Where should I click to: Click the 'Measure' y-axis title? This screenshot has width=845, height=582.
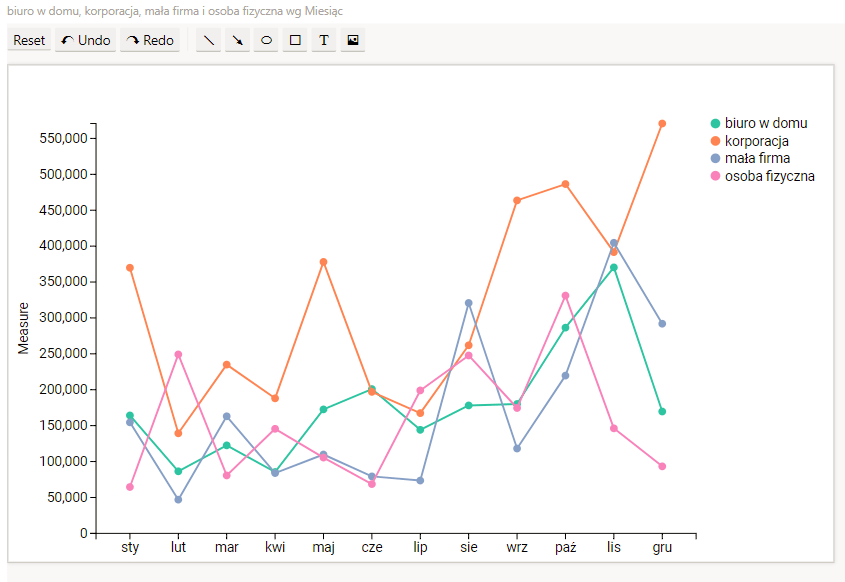point(23,328)
